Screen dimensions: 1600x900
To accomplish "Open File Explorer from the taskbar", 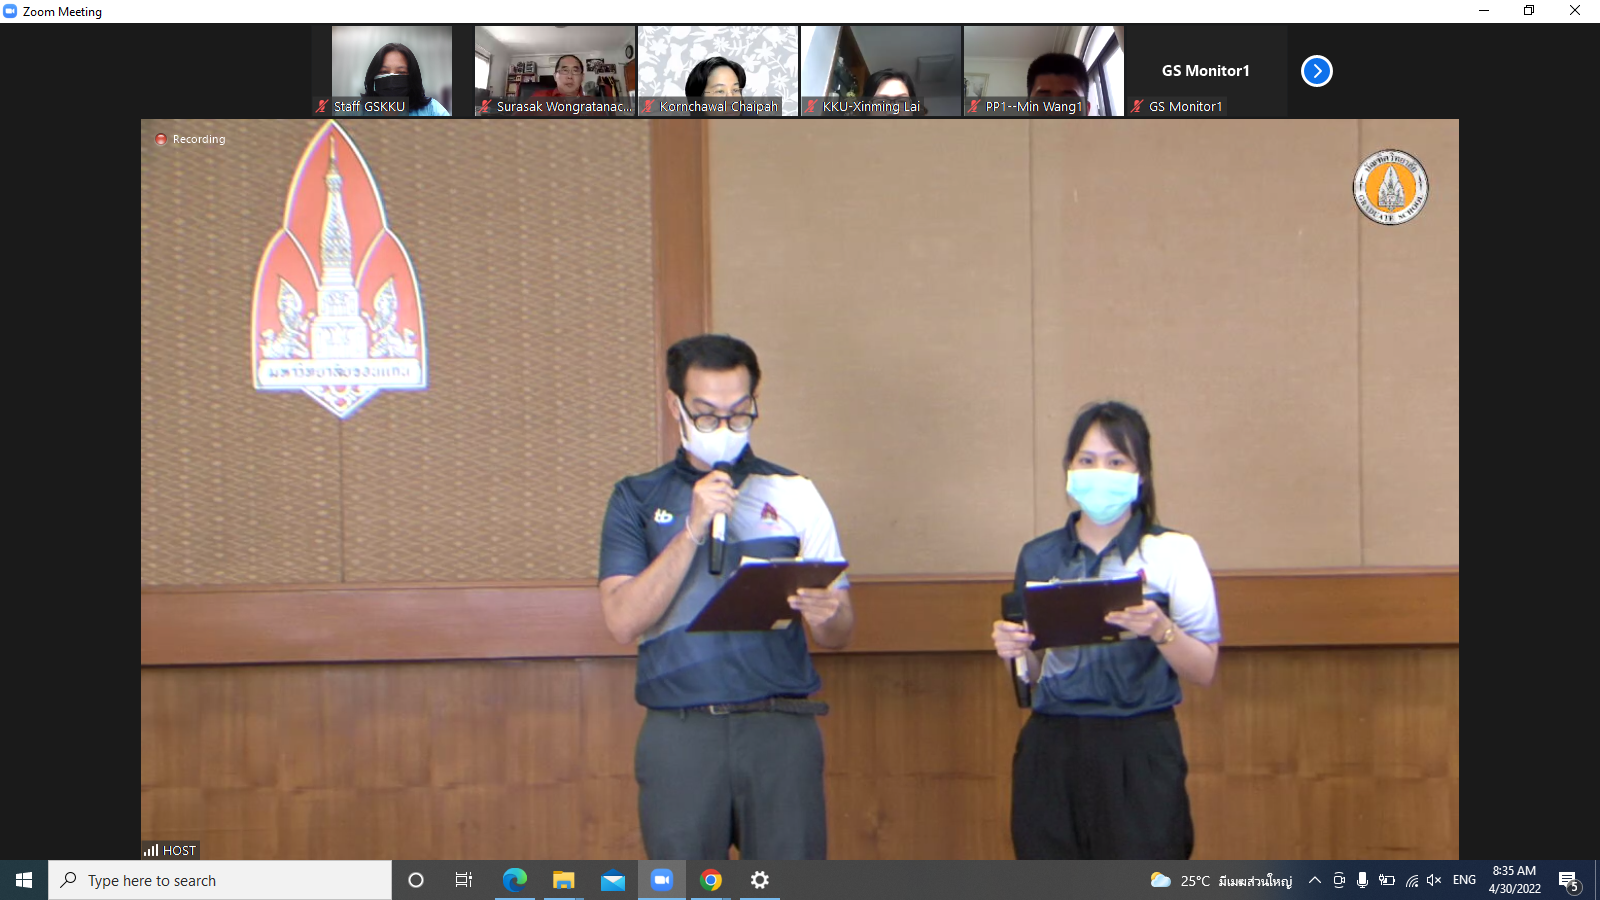I will point(564,880).
